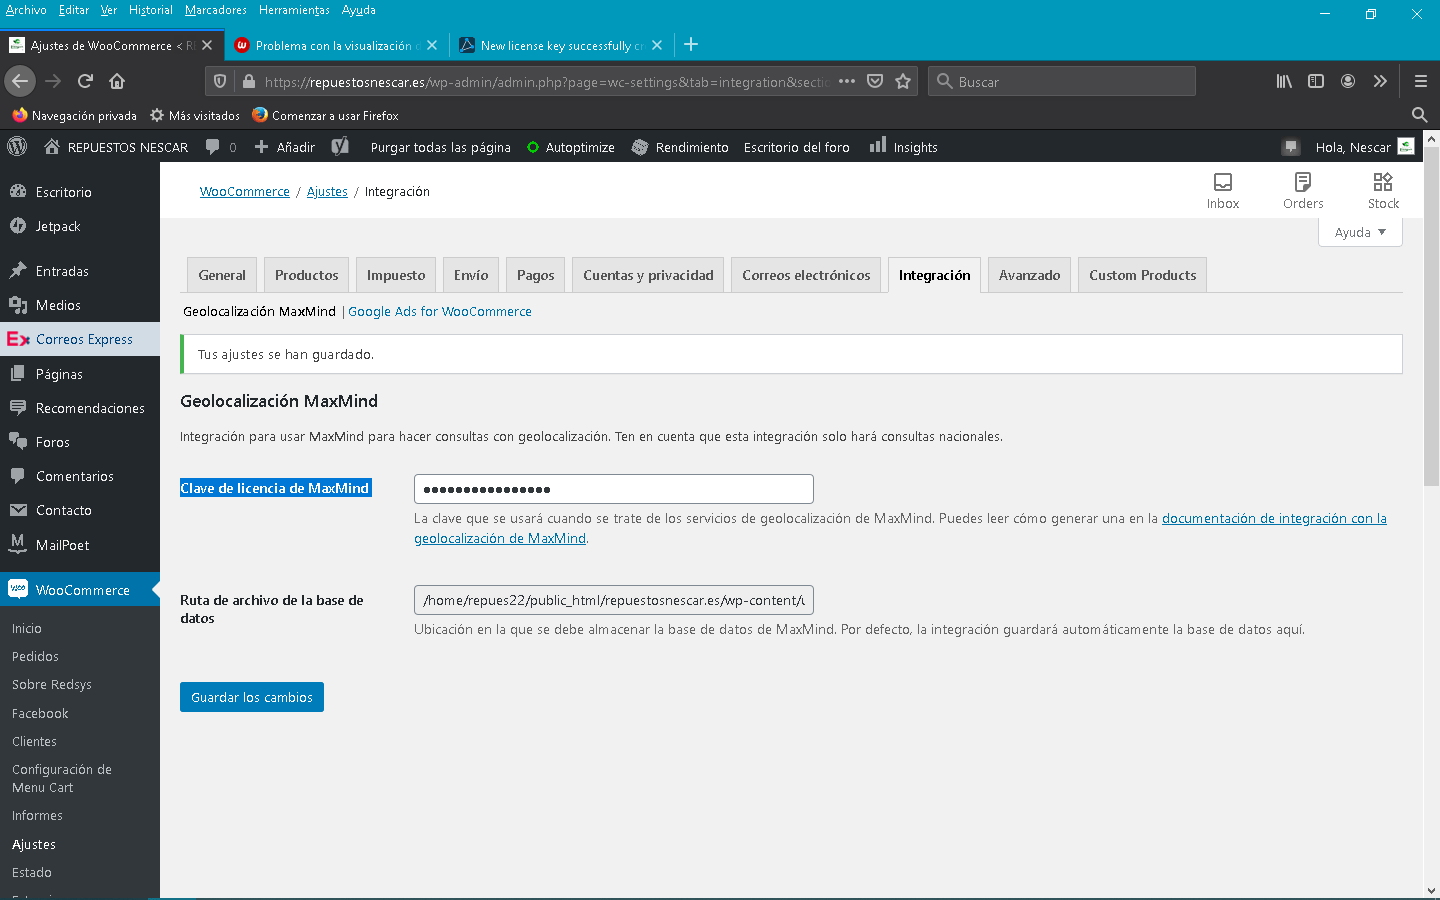Viewport: 1440px width, 900px height.
Task: Open Sobre Redsys submenu item
Action: pyautogui.click(x=52, y=684)
